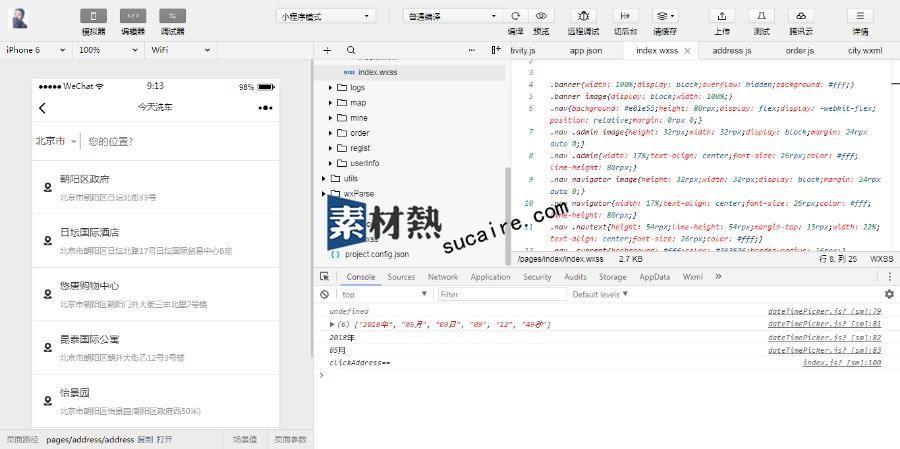Image resolution: width=900 pixels, height=449 pixels.
Task: Toggle the debugger panel button
Action: pos(172,16)
